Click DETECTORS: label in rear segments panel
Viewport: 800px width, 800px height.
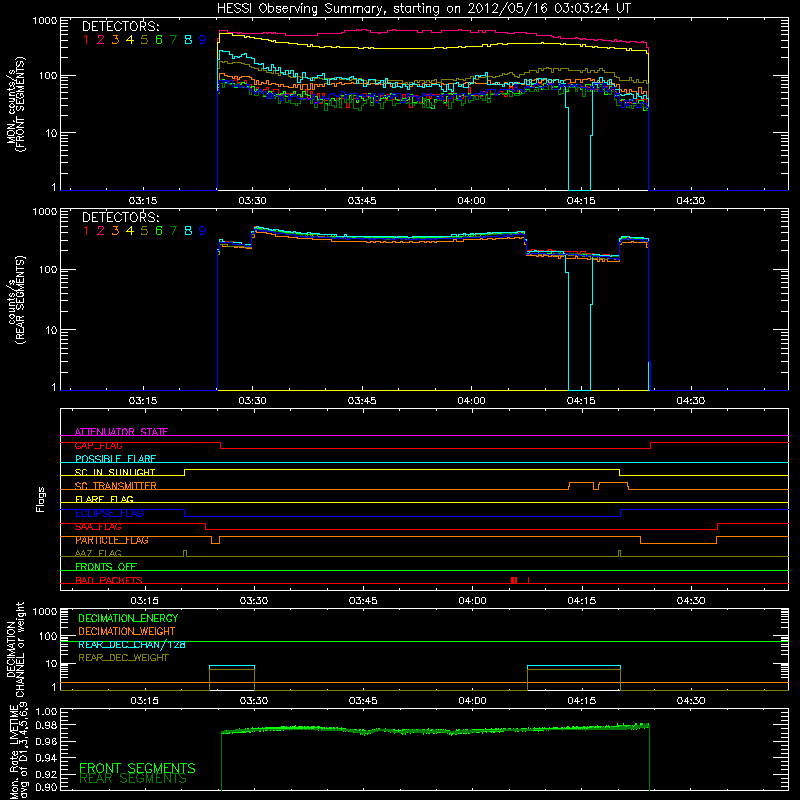(x=120, y=217)
